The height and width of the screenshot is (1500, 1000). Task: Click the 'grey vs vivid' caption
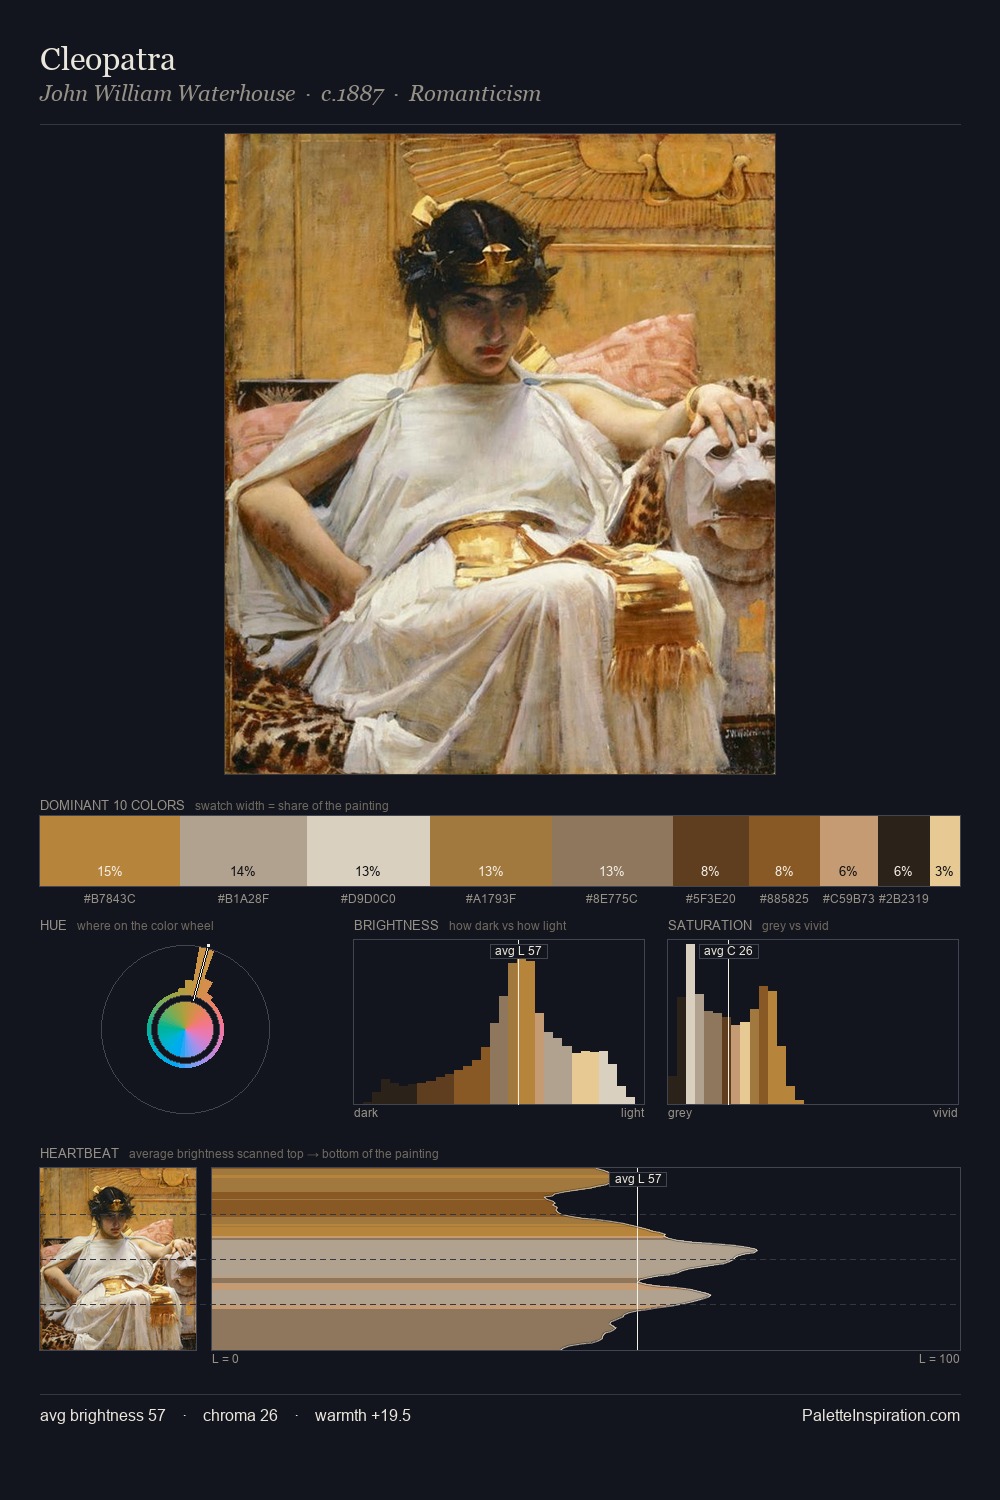pyautogui.click(x=795, y=926)
